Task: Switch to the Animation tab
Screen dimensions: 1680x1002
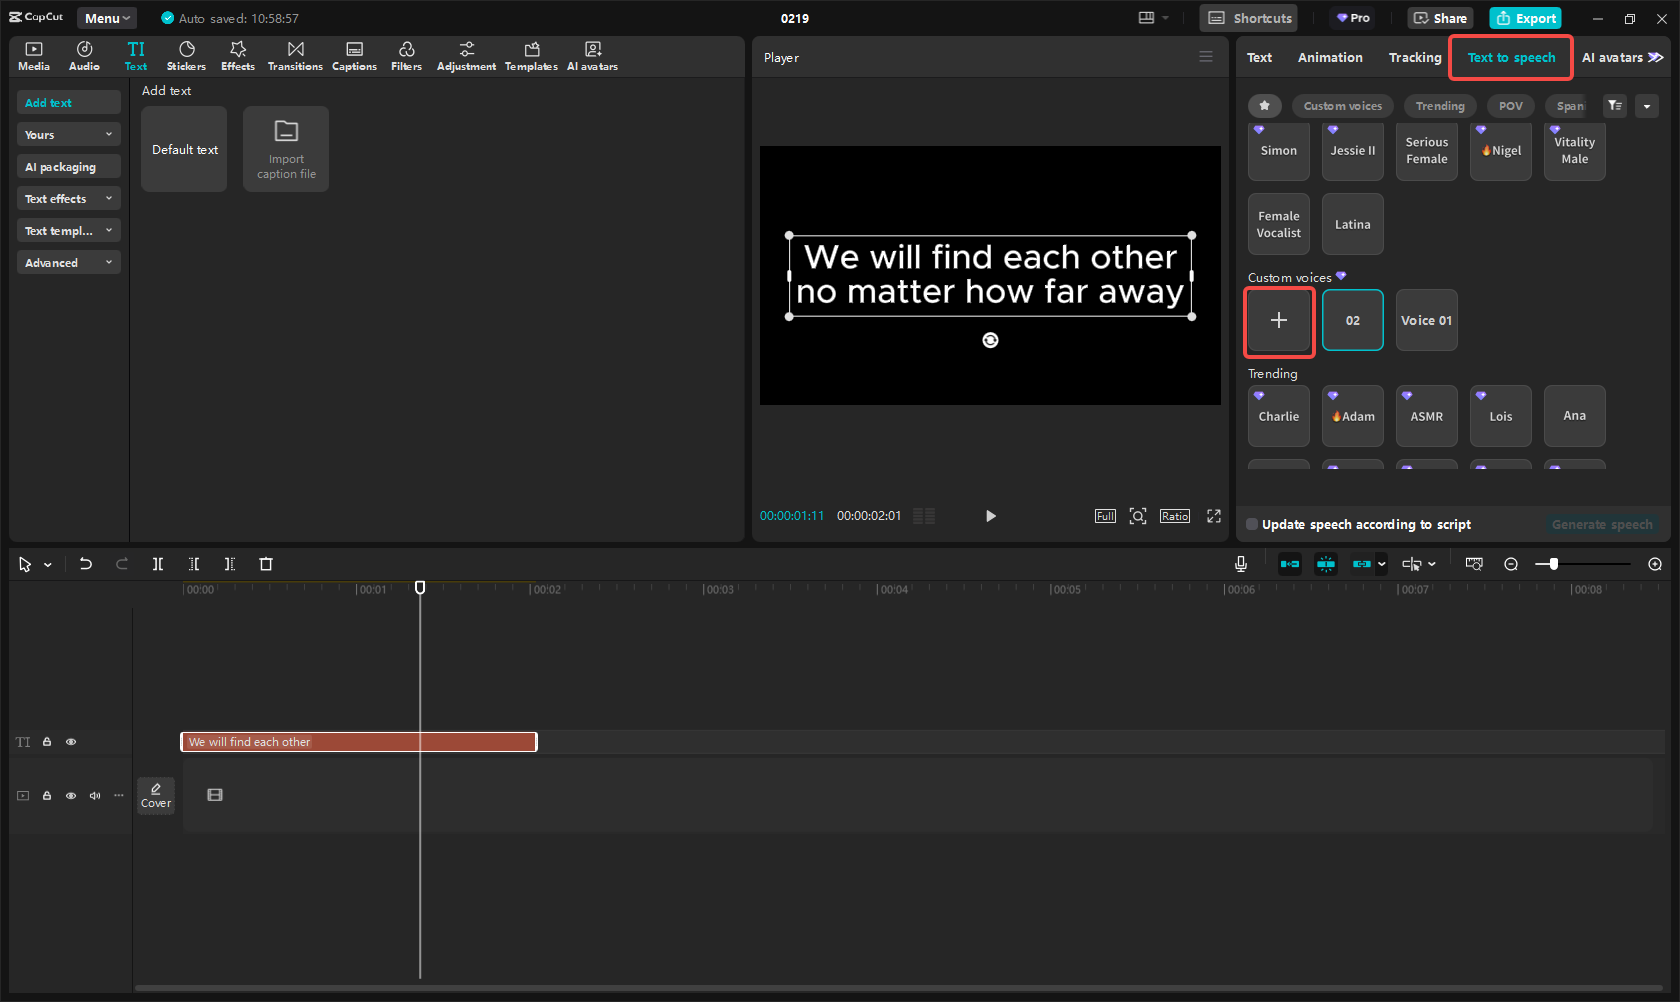Action: click(x=1329, y=58)
